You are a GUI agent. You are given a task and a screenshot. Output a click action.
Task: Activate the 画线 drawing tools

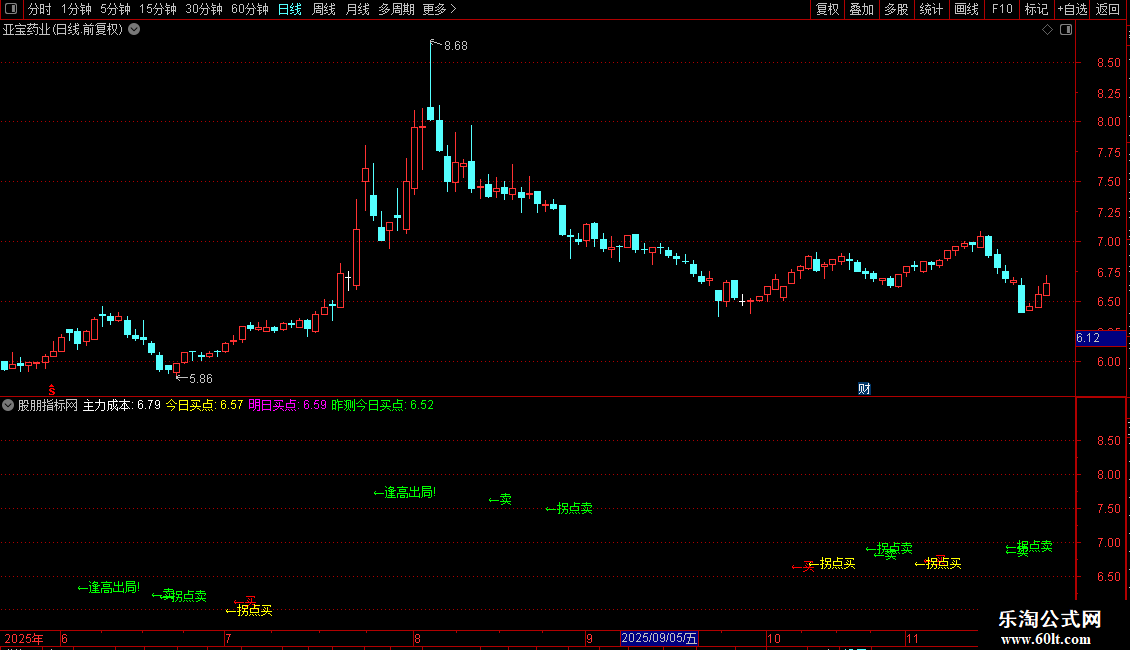[x=966, y=9]
